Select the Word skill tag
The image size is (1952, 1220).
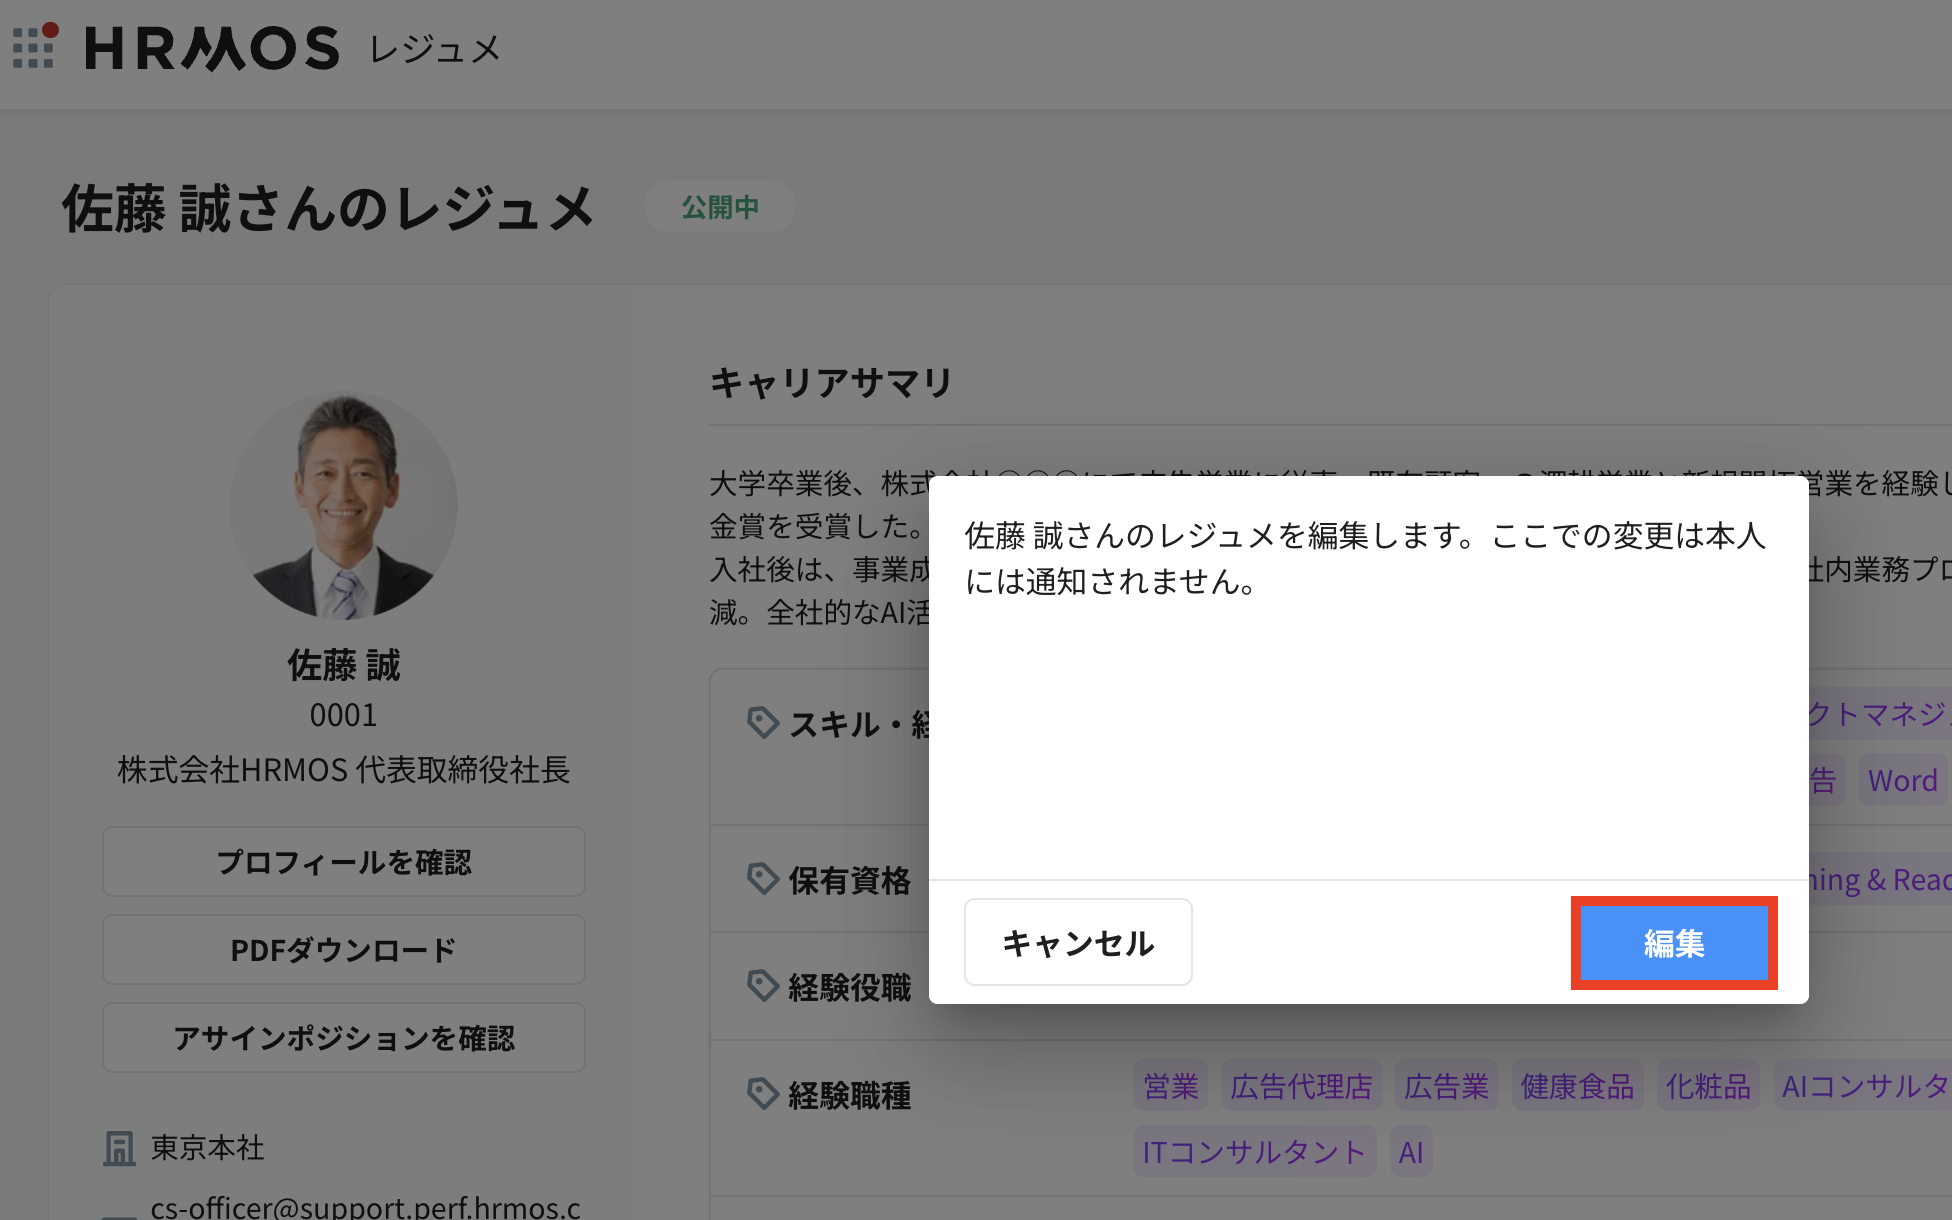[1901, 779]
